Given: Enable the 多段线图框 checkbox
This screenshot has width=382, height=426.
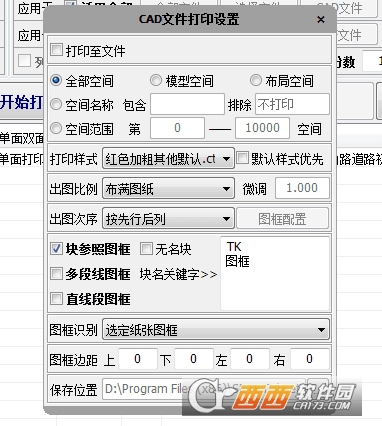Looking at the screenshot, I should tap(56, 274).
